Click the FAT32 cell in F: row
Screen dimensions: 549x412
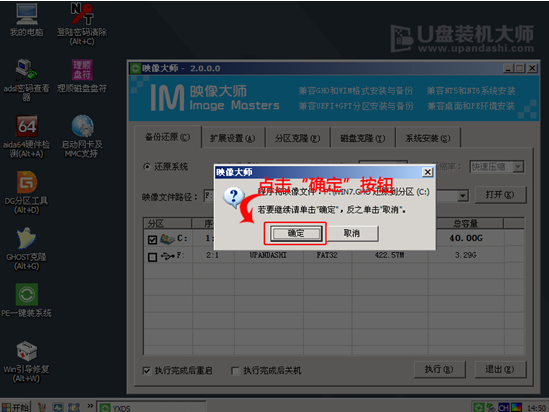[327, 255]
